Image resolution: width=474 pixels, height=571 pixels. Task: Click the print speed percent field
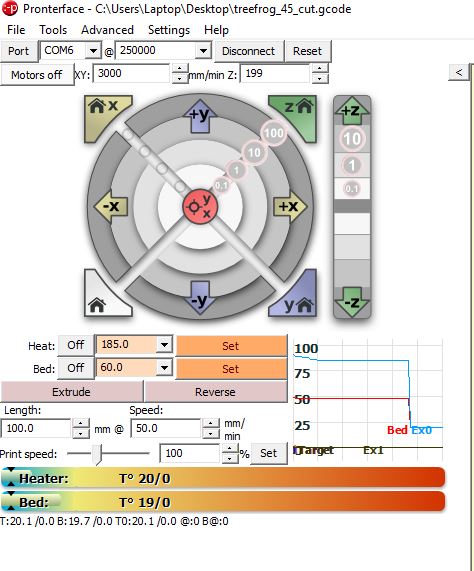click(x=190, y=453)
